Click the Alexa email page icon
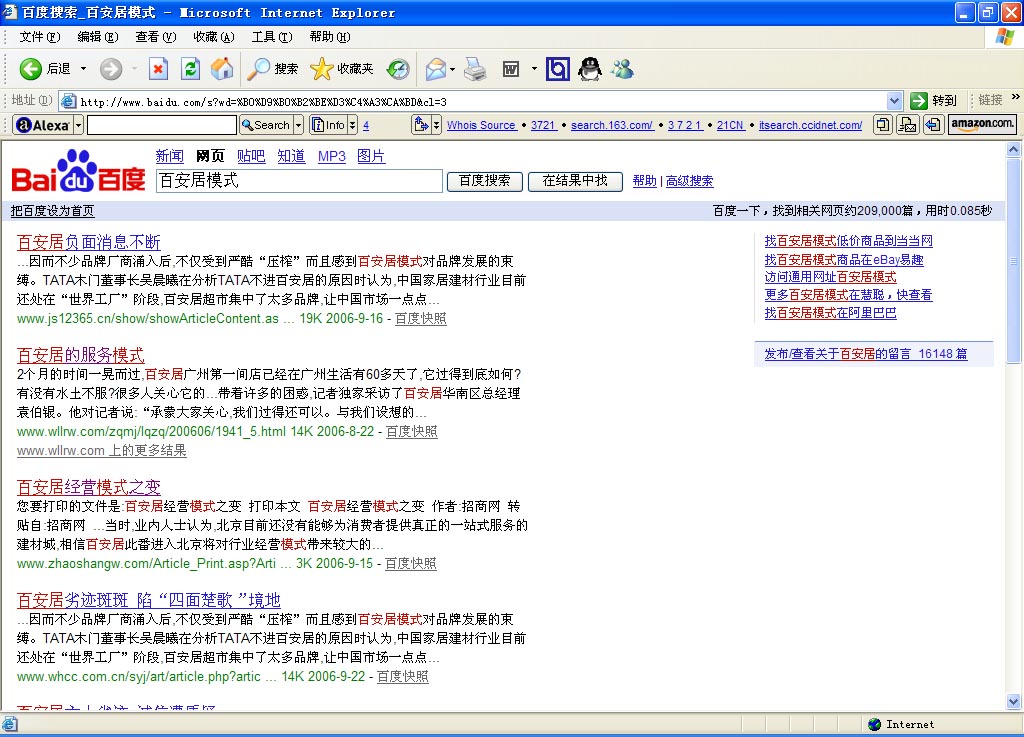Viewport: 1024px width, 737px height. (x=907, y=124)
